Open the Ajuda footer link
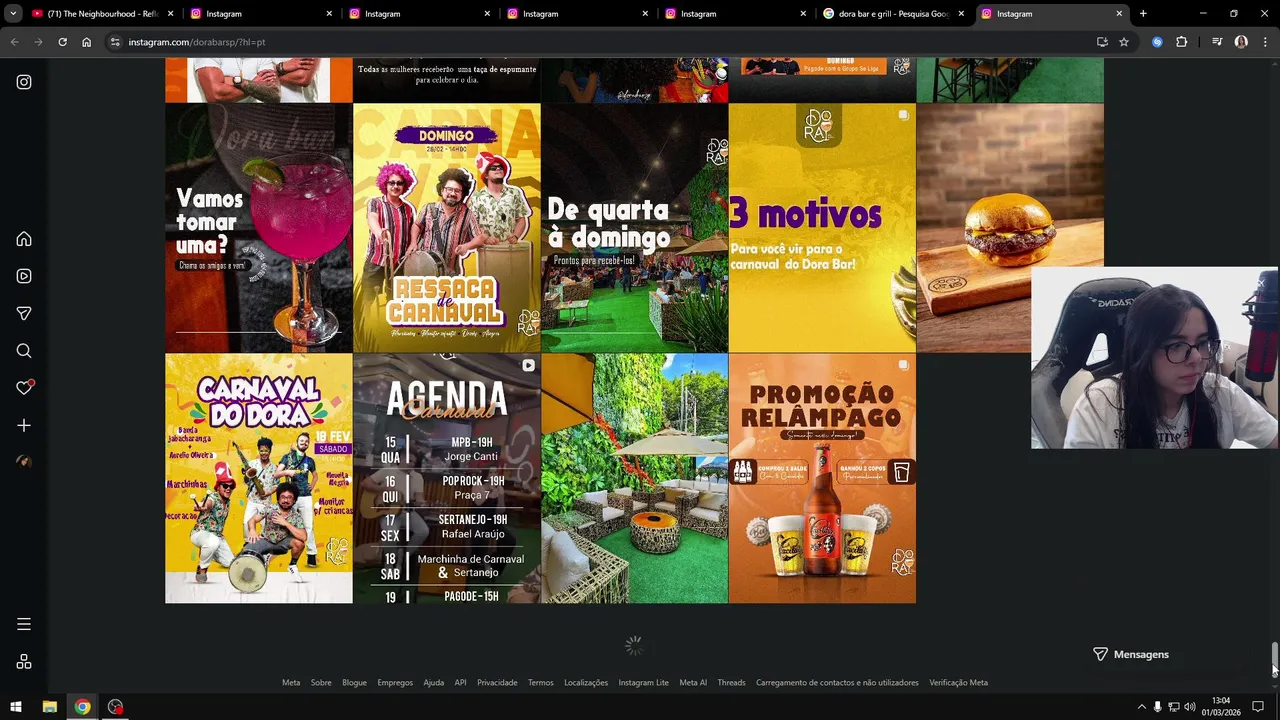This screenshot has width=1280, height=720. pos(434,683)
